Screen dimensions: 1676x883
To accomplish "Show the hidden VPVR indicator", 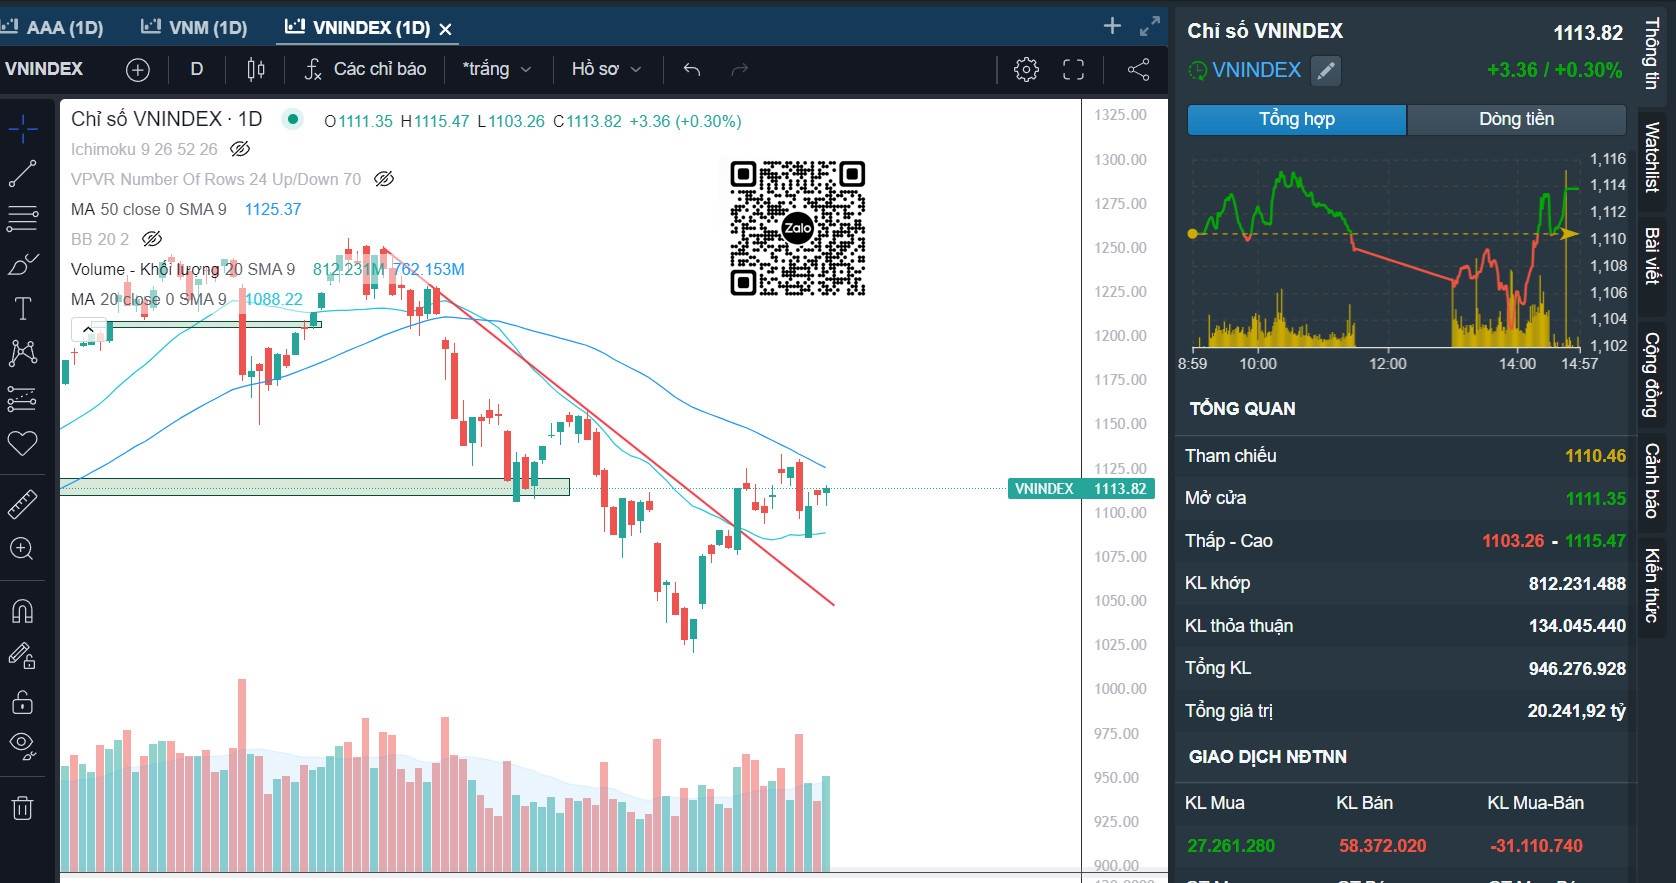I will [384, 179].
